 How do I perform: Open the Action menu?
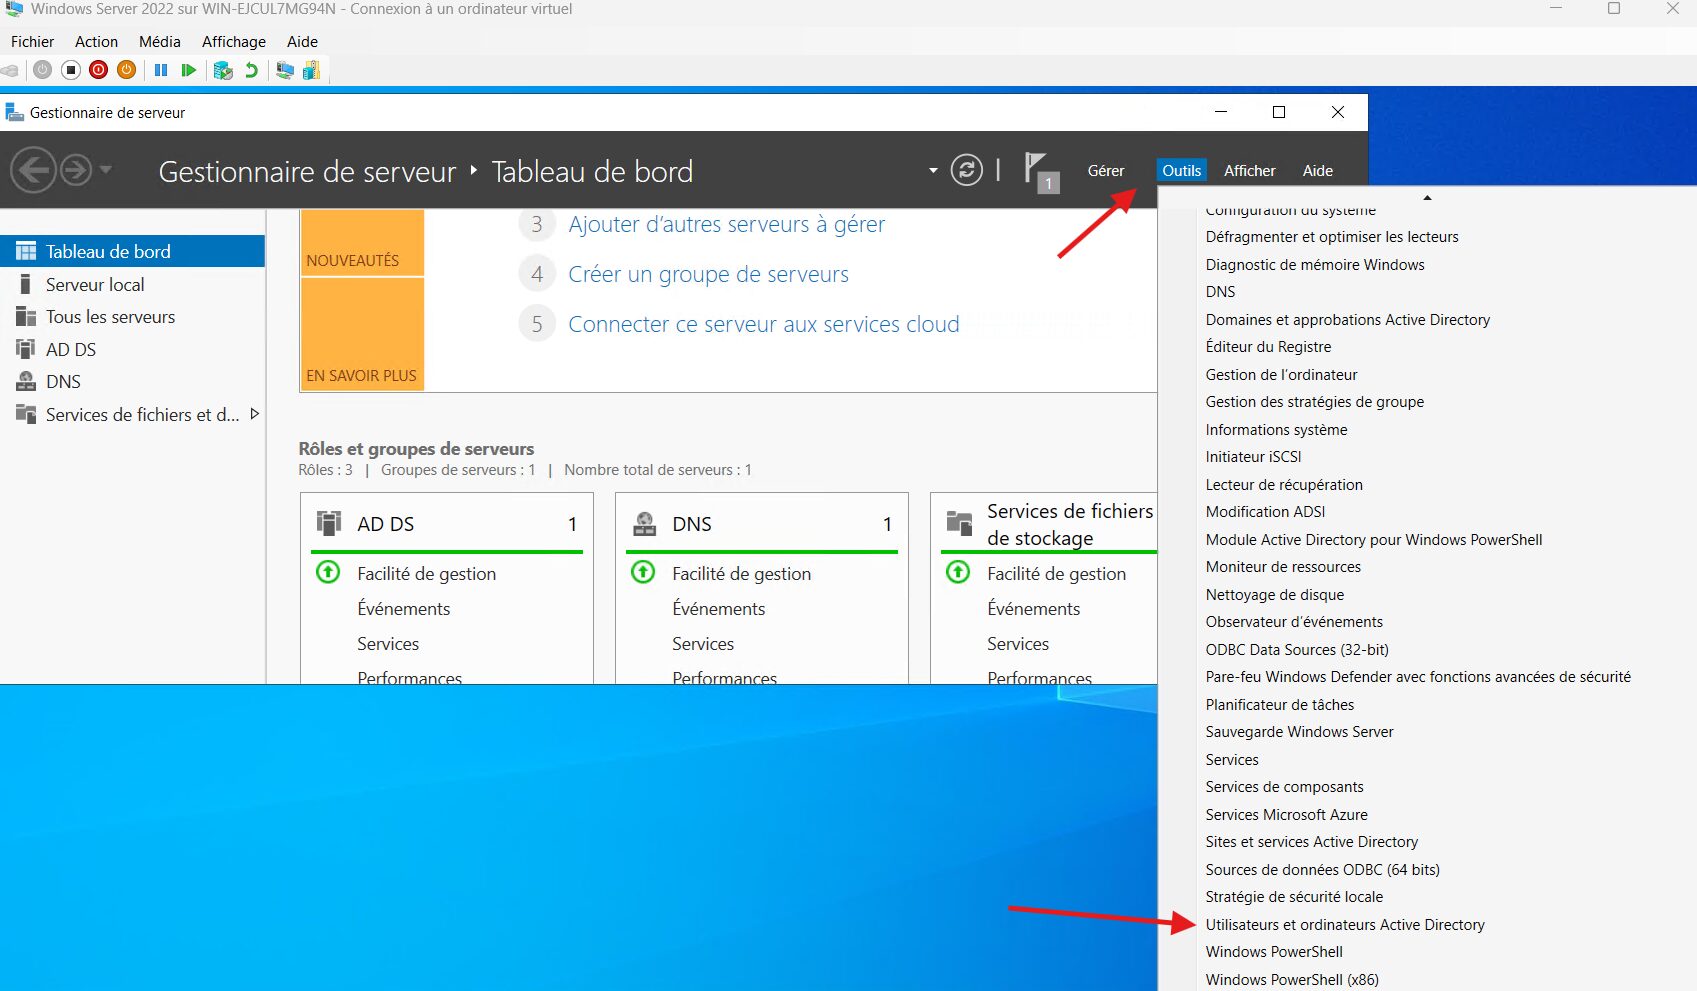(x=96, y=41)
